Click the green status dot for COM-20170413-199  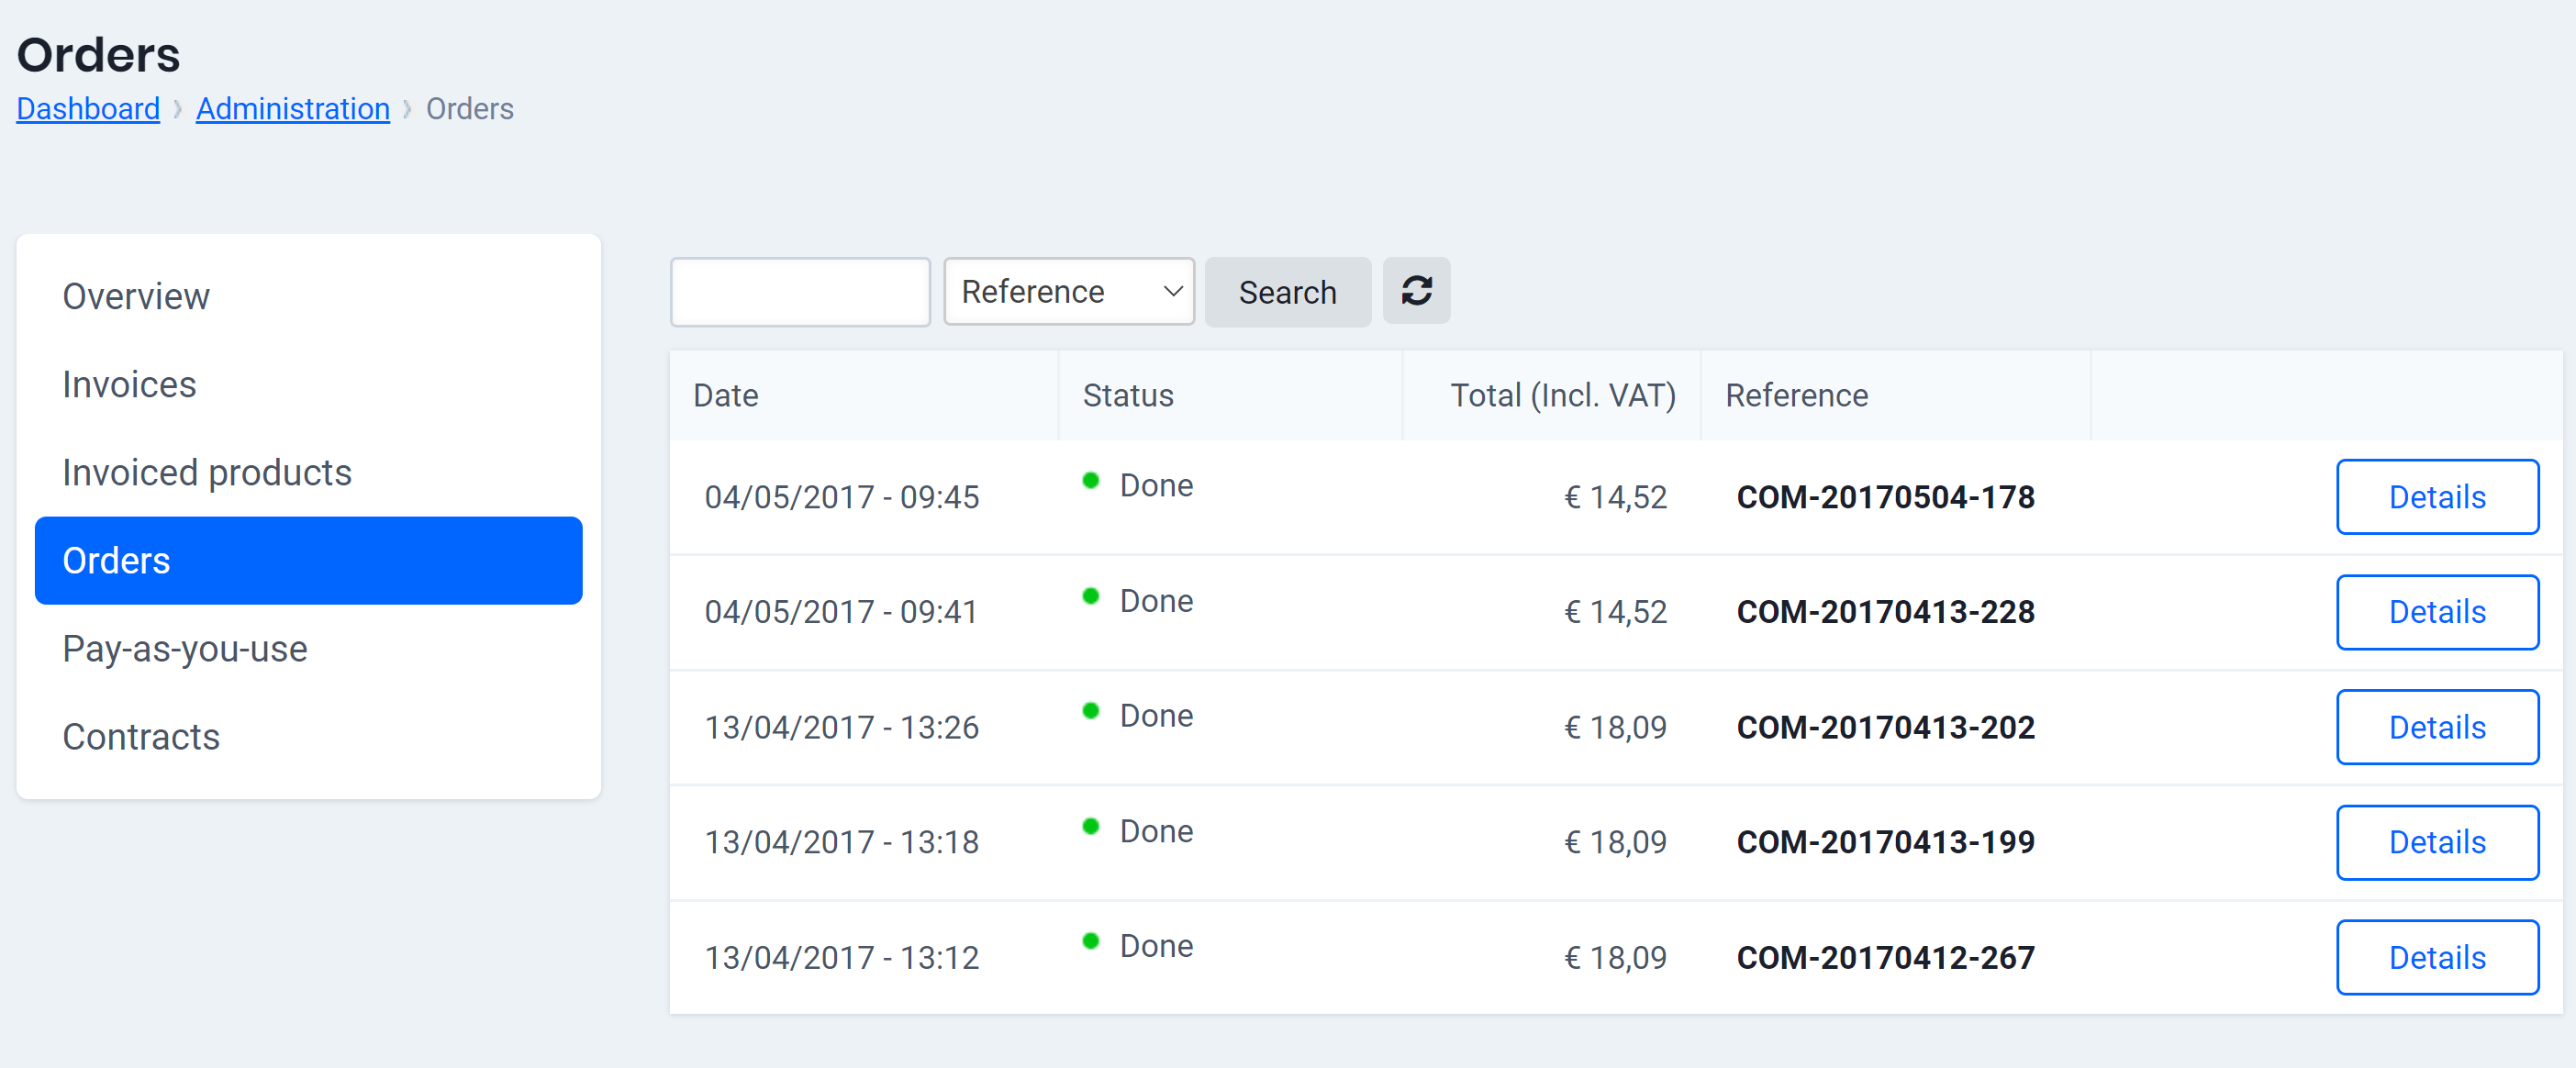coord(1091,825)
